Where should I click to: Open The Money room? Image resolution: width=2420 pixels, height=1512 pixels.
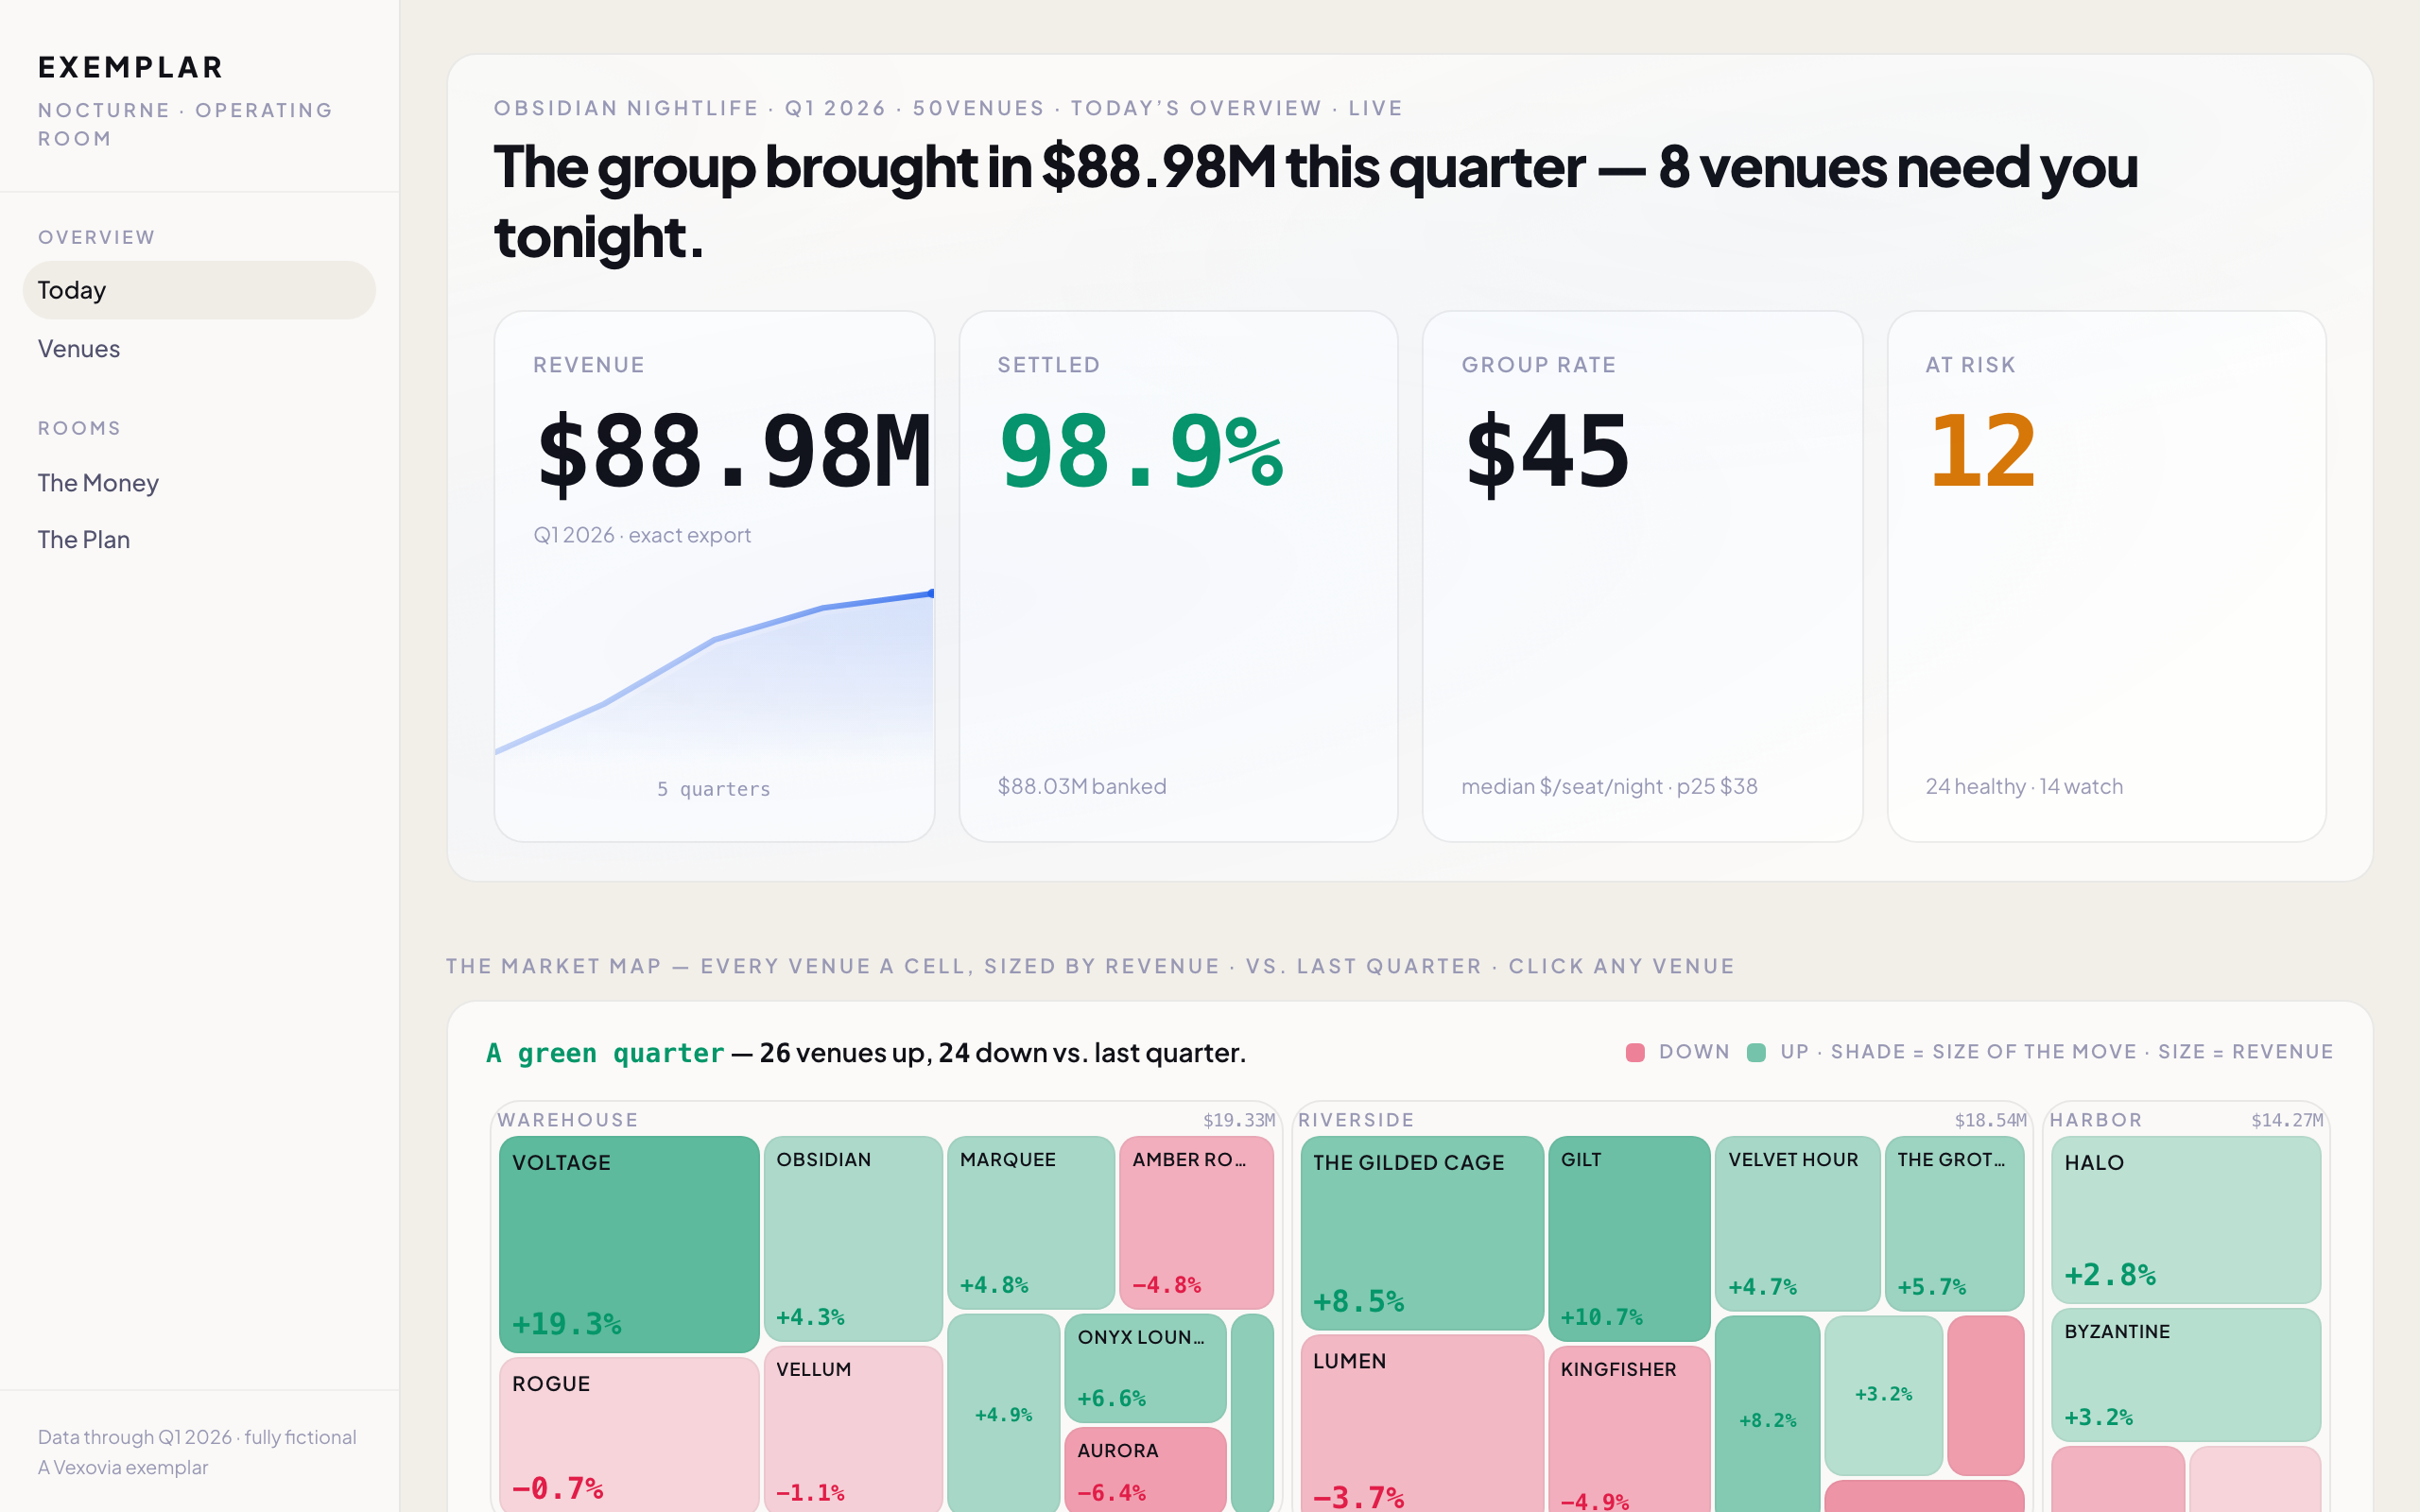point(199,483)
